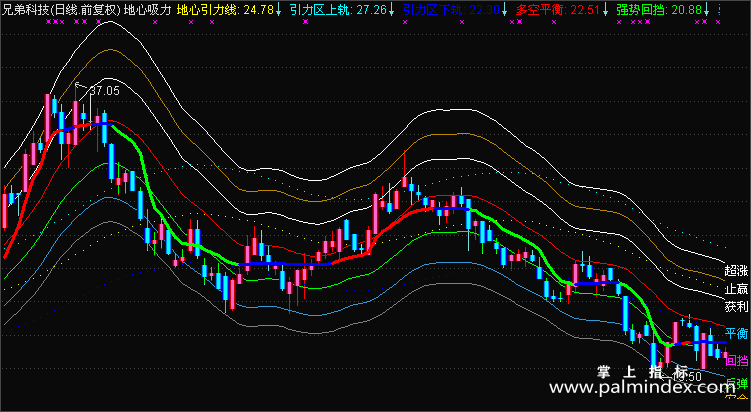Click the 强势回挡: 20.88 readout

point(659,10)
